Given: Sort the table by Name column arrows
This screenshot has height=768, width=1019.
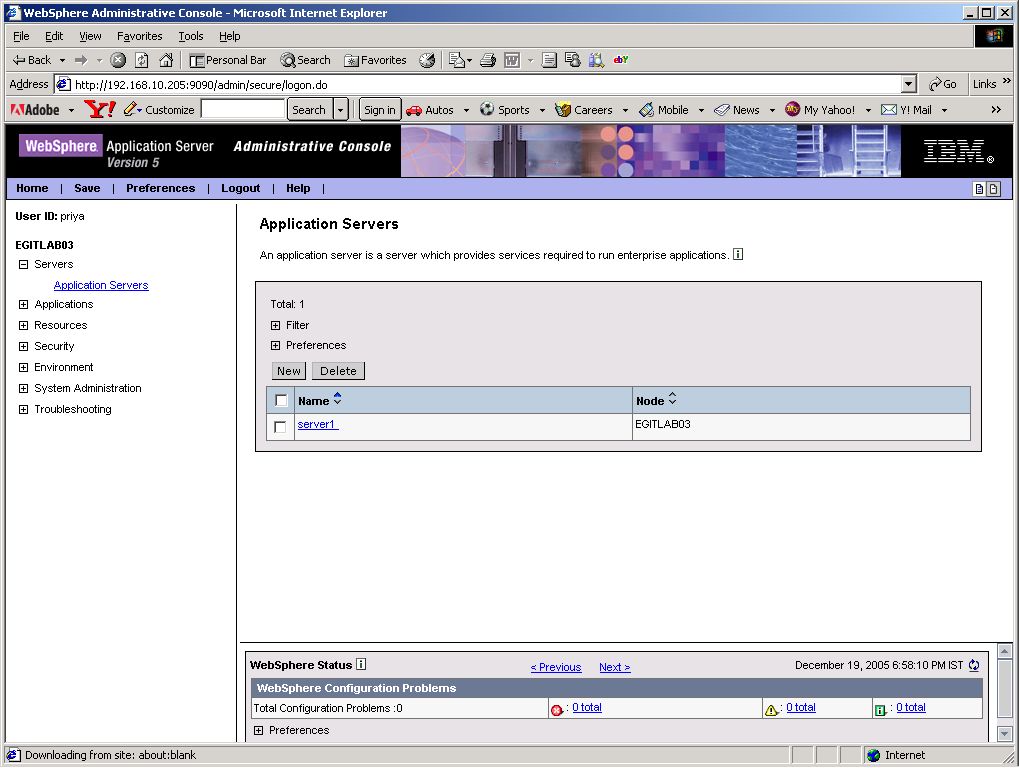Looking at the screenshot, I should (x=337, y=399).
